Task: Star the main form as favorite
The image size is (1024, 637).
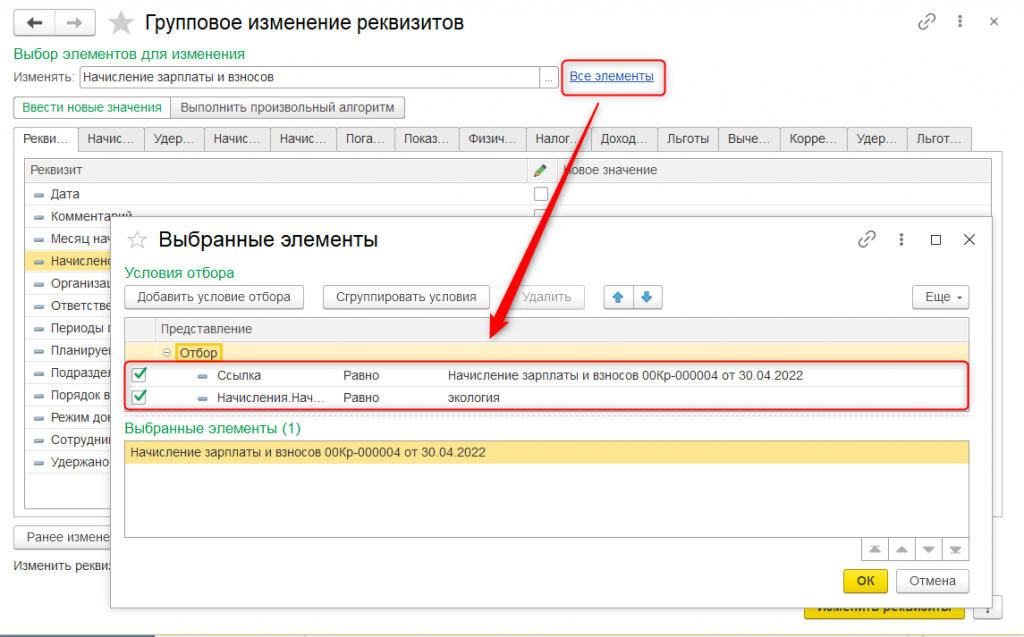Action: coord(121,22)
